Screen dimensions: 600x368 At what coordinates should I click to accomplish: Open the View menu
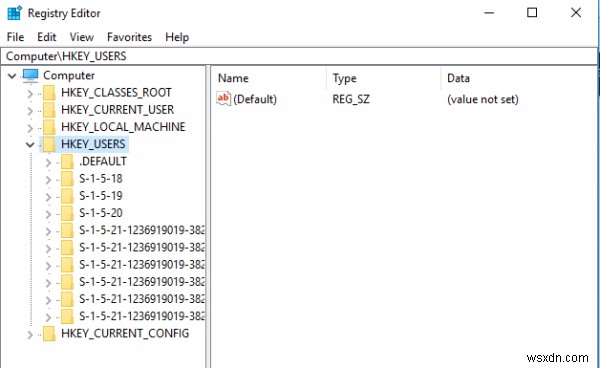click(x=82, y=37)
